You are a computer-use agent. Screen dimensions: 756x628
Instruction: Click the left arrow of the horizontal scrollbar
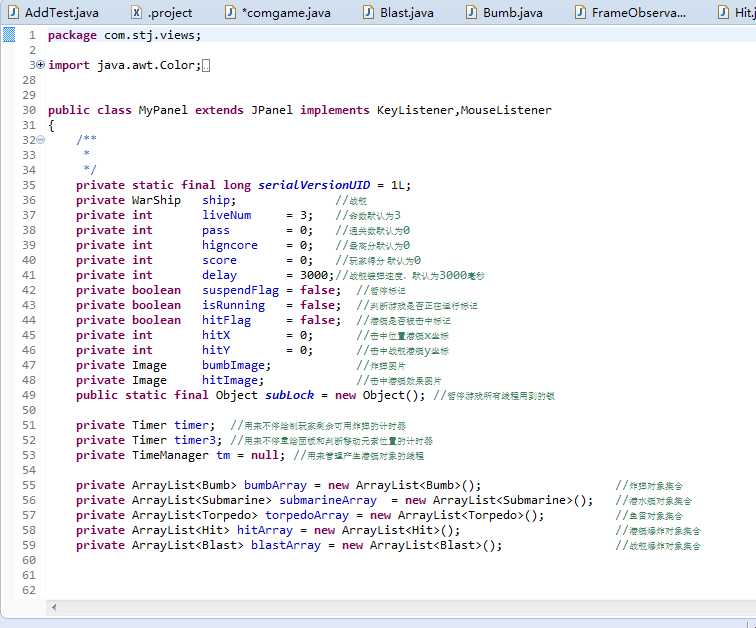click(x=54, y=607)
